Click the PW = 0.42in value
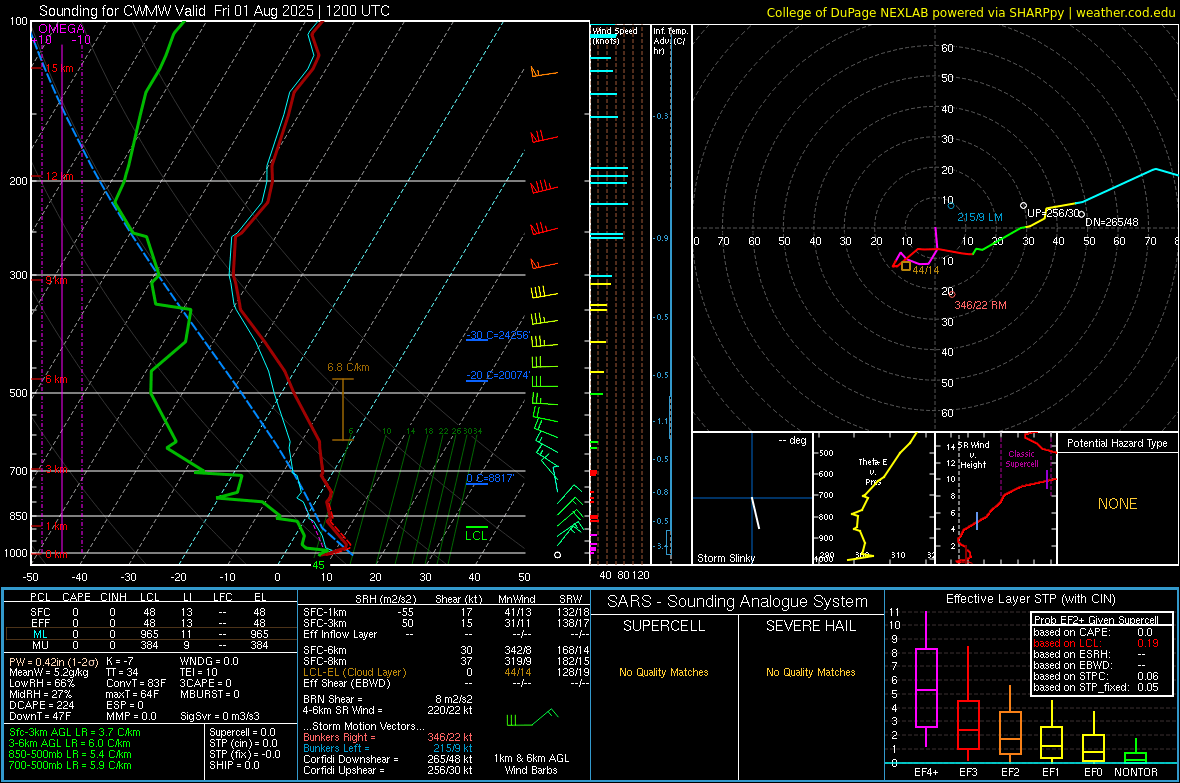Screen dimensions: 1180x783 click(53, 662)
